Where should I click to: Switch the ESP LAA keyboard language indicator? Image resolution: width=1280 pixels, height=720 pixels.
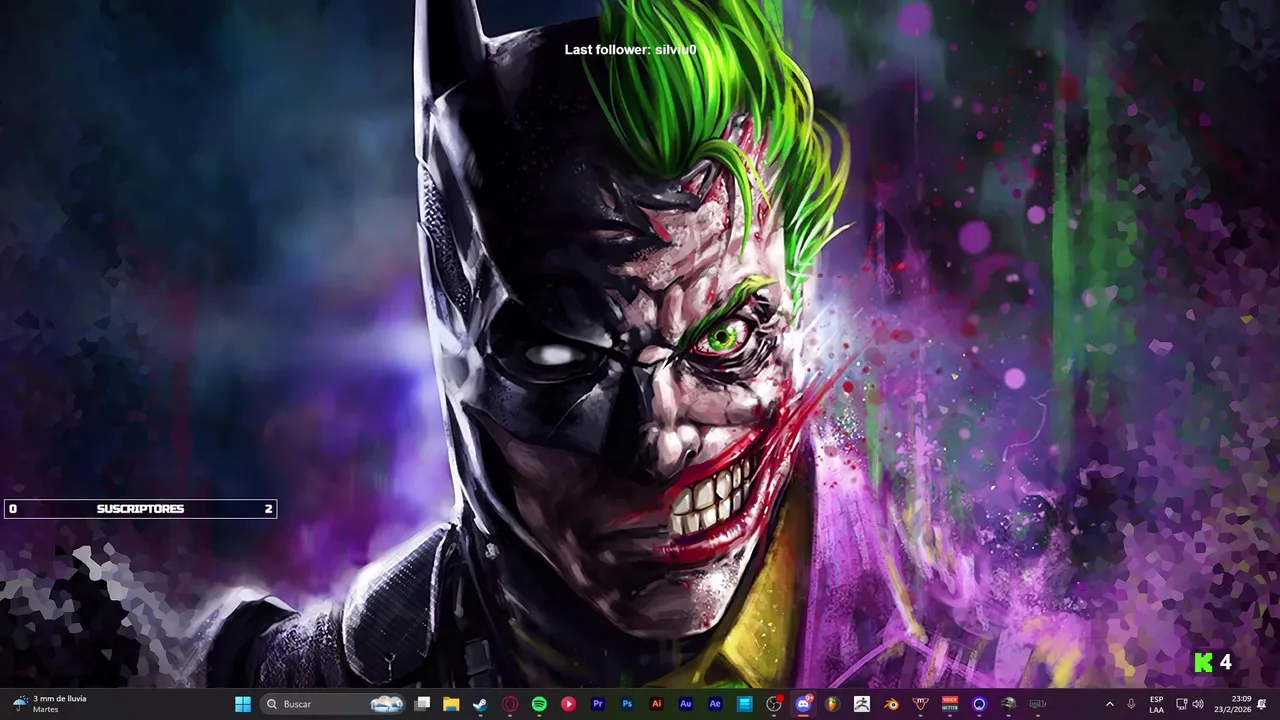point(1157,704)
